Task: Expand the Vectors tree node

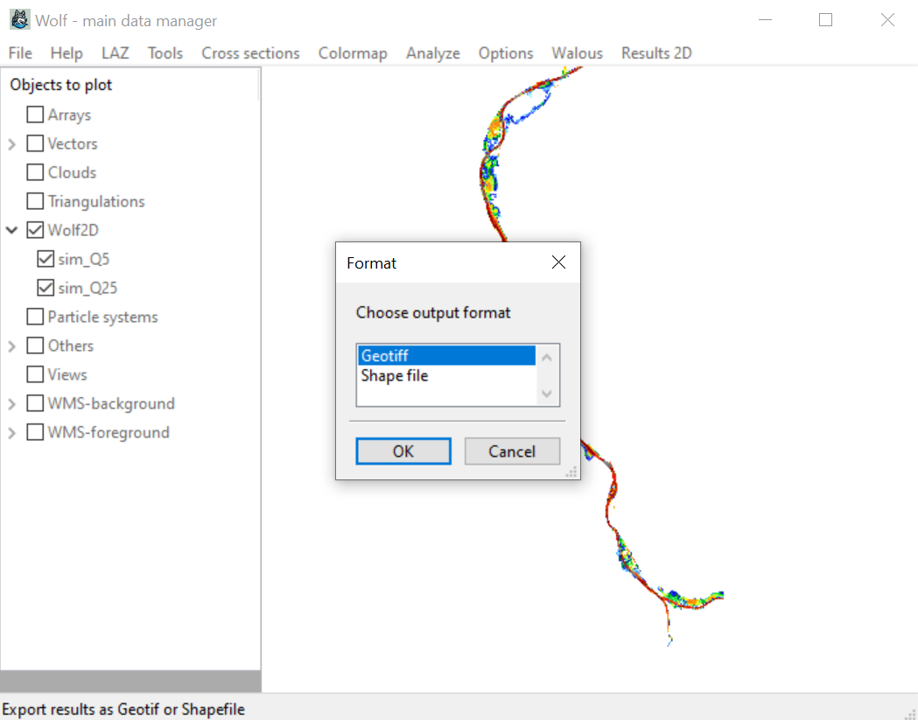Action: [12, 144]
